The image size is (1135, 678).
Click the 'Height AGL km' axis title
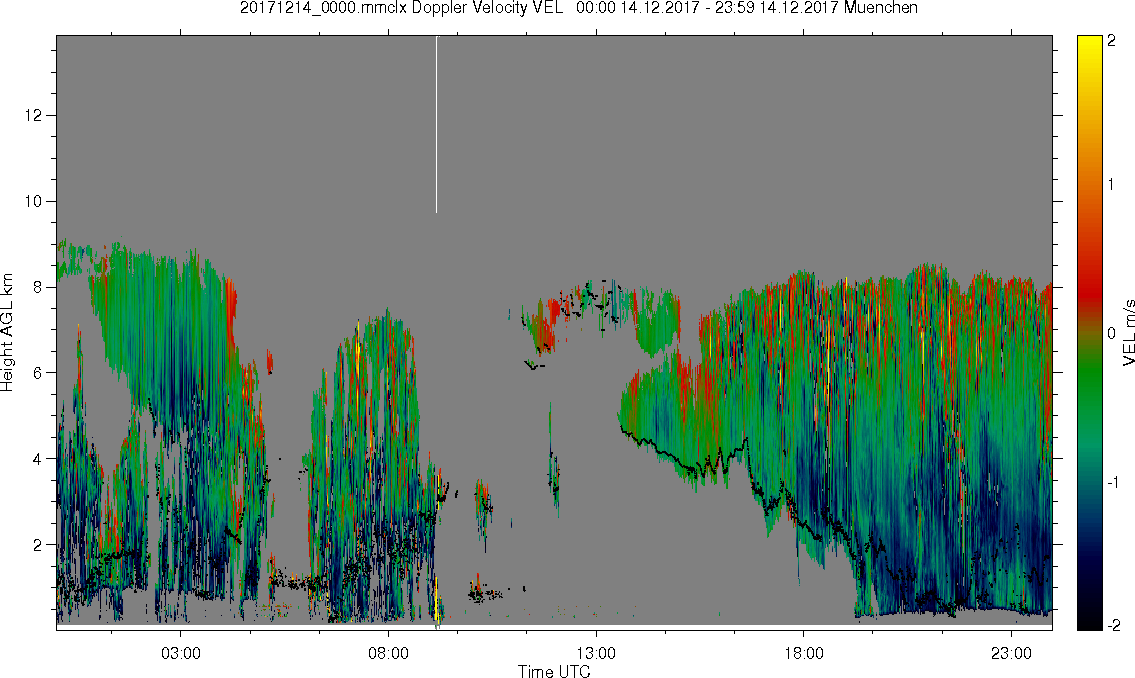(7, 333)
